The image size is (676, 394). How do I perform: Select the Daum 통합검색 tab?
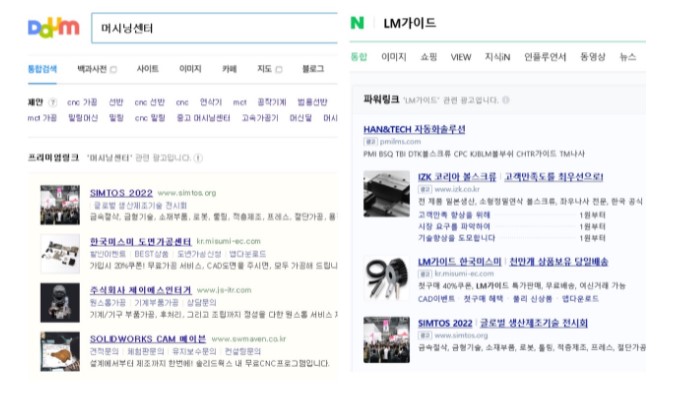[42, 69]
